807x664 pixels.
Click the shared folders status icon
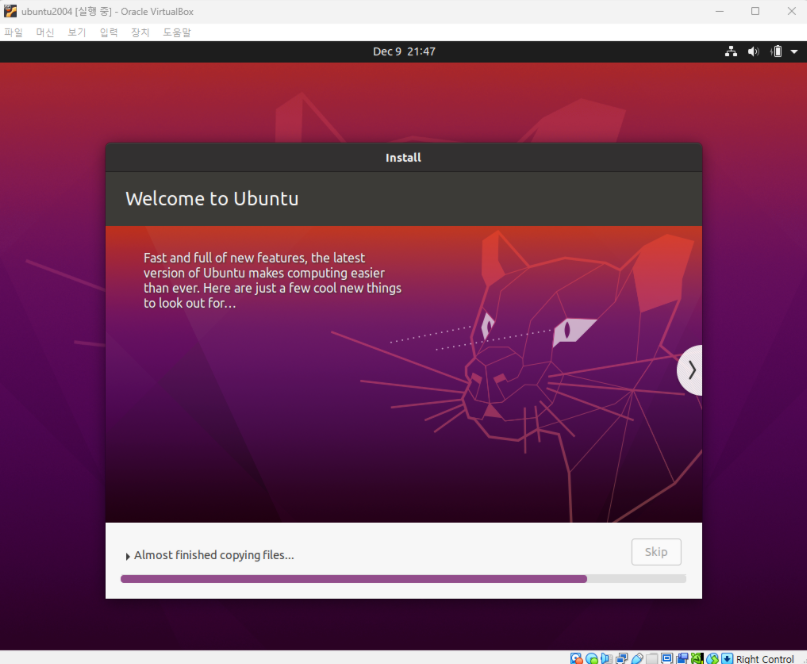click(x=652, y=658)
